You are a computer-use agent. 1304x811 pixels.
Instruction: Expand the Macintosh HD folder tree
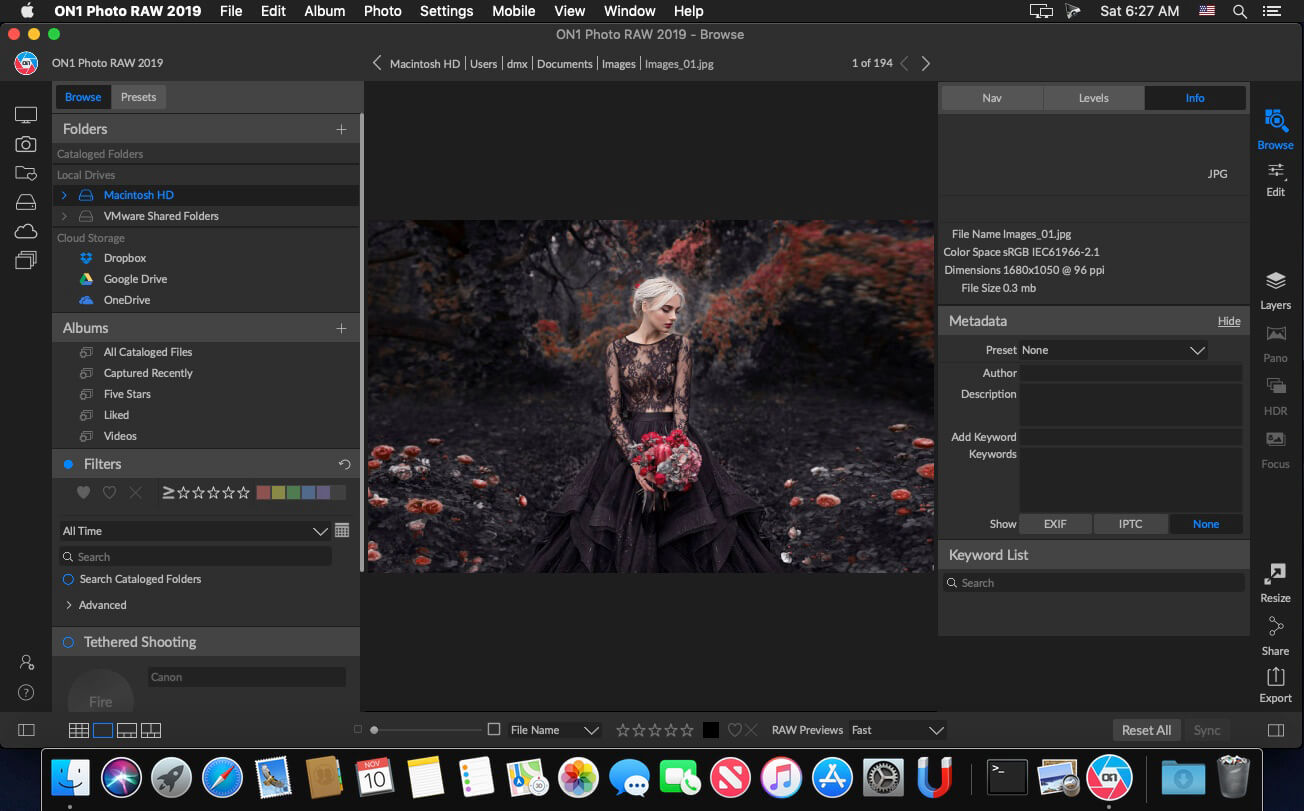pyautogui.click(x=64, y=195)
